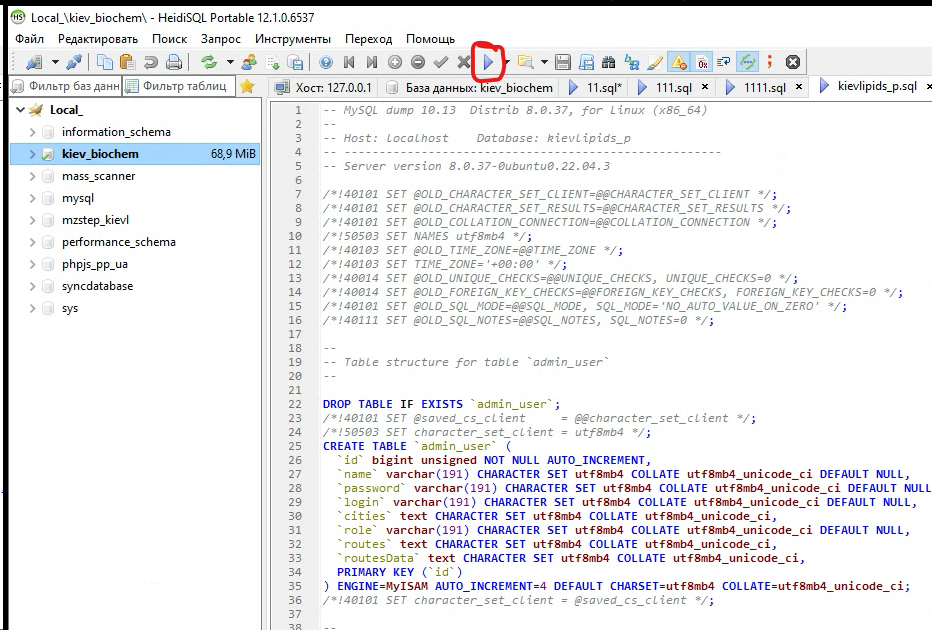Image resolution: width=932 pixels, height=630 pixels.
Task: Execute the query with the blue play icon
Action: click(488, 61)
